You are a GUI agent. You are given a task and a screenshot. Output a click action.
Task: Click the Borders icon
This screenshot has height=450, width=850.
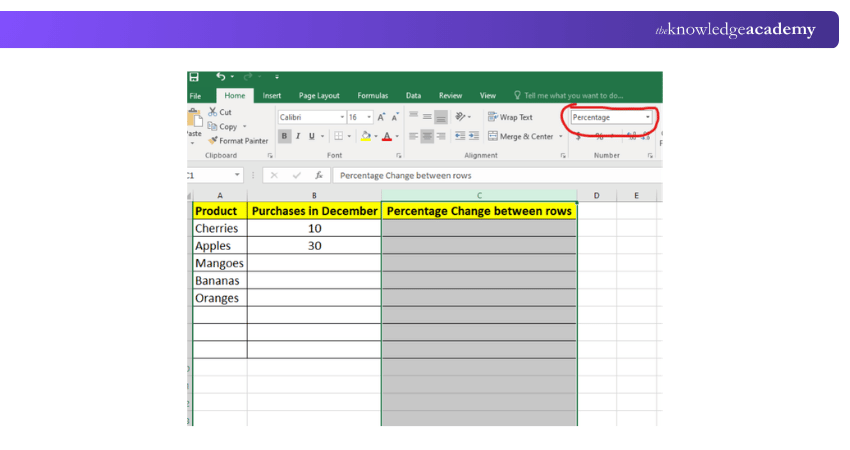point(339,136)
